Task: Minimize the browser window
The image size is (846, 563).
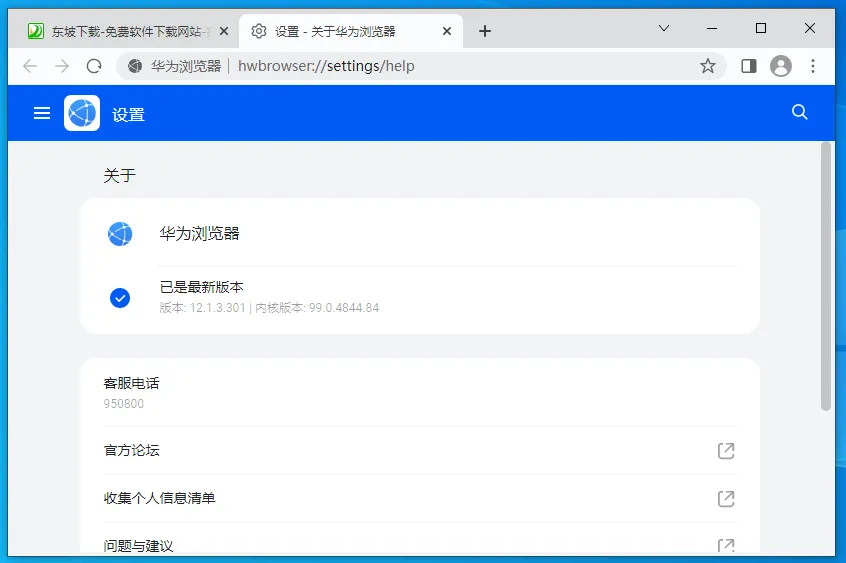Action: pos(712,28)
